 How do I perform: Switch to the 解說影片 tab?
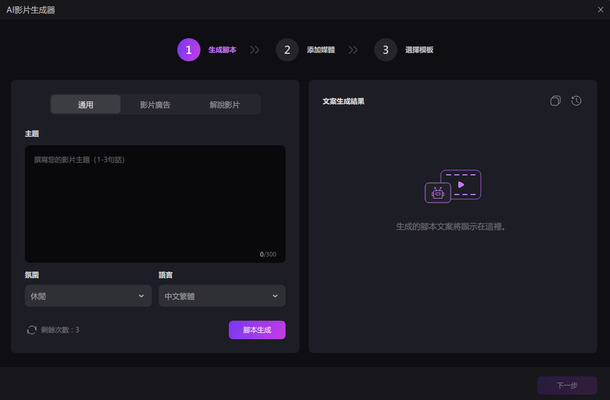tap(225, 104)
